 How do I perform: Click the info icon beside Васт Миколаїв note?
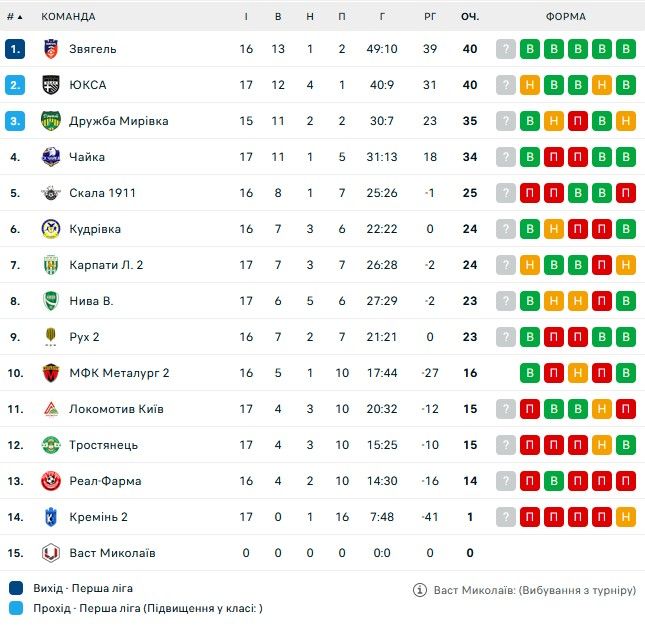pos(420,590)
